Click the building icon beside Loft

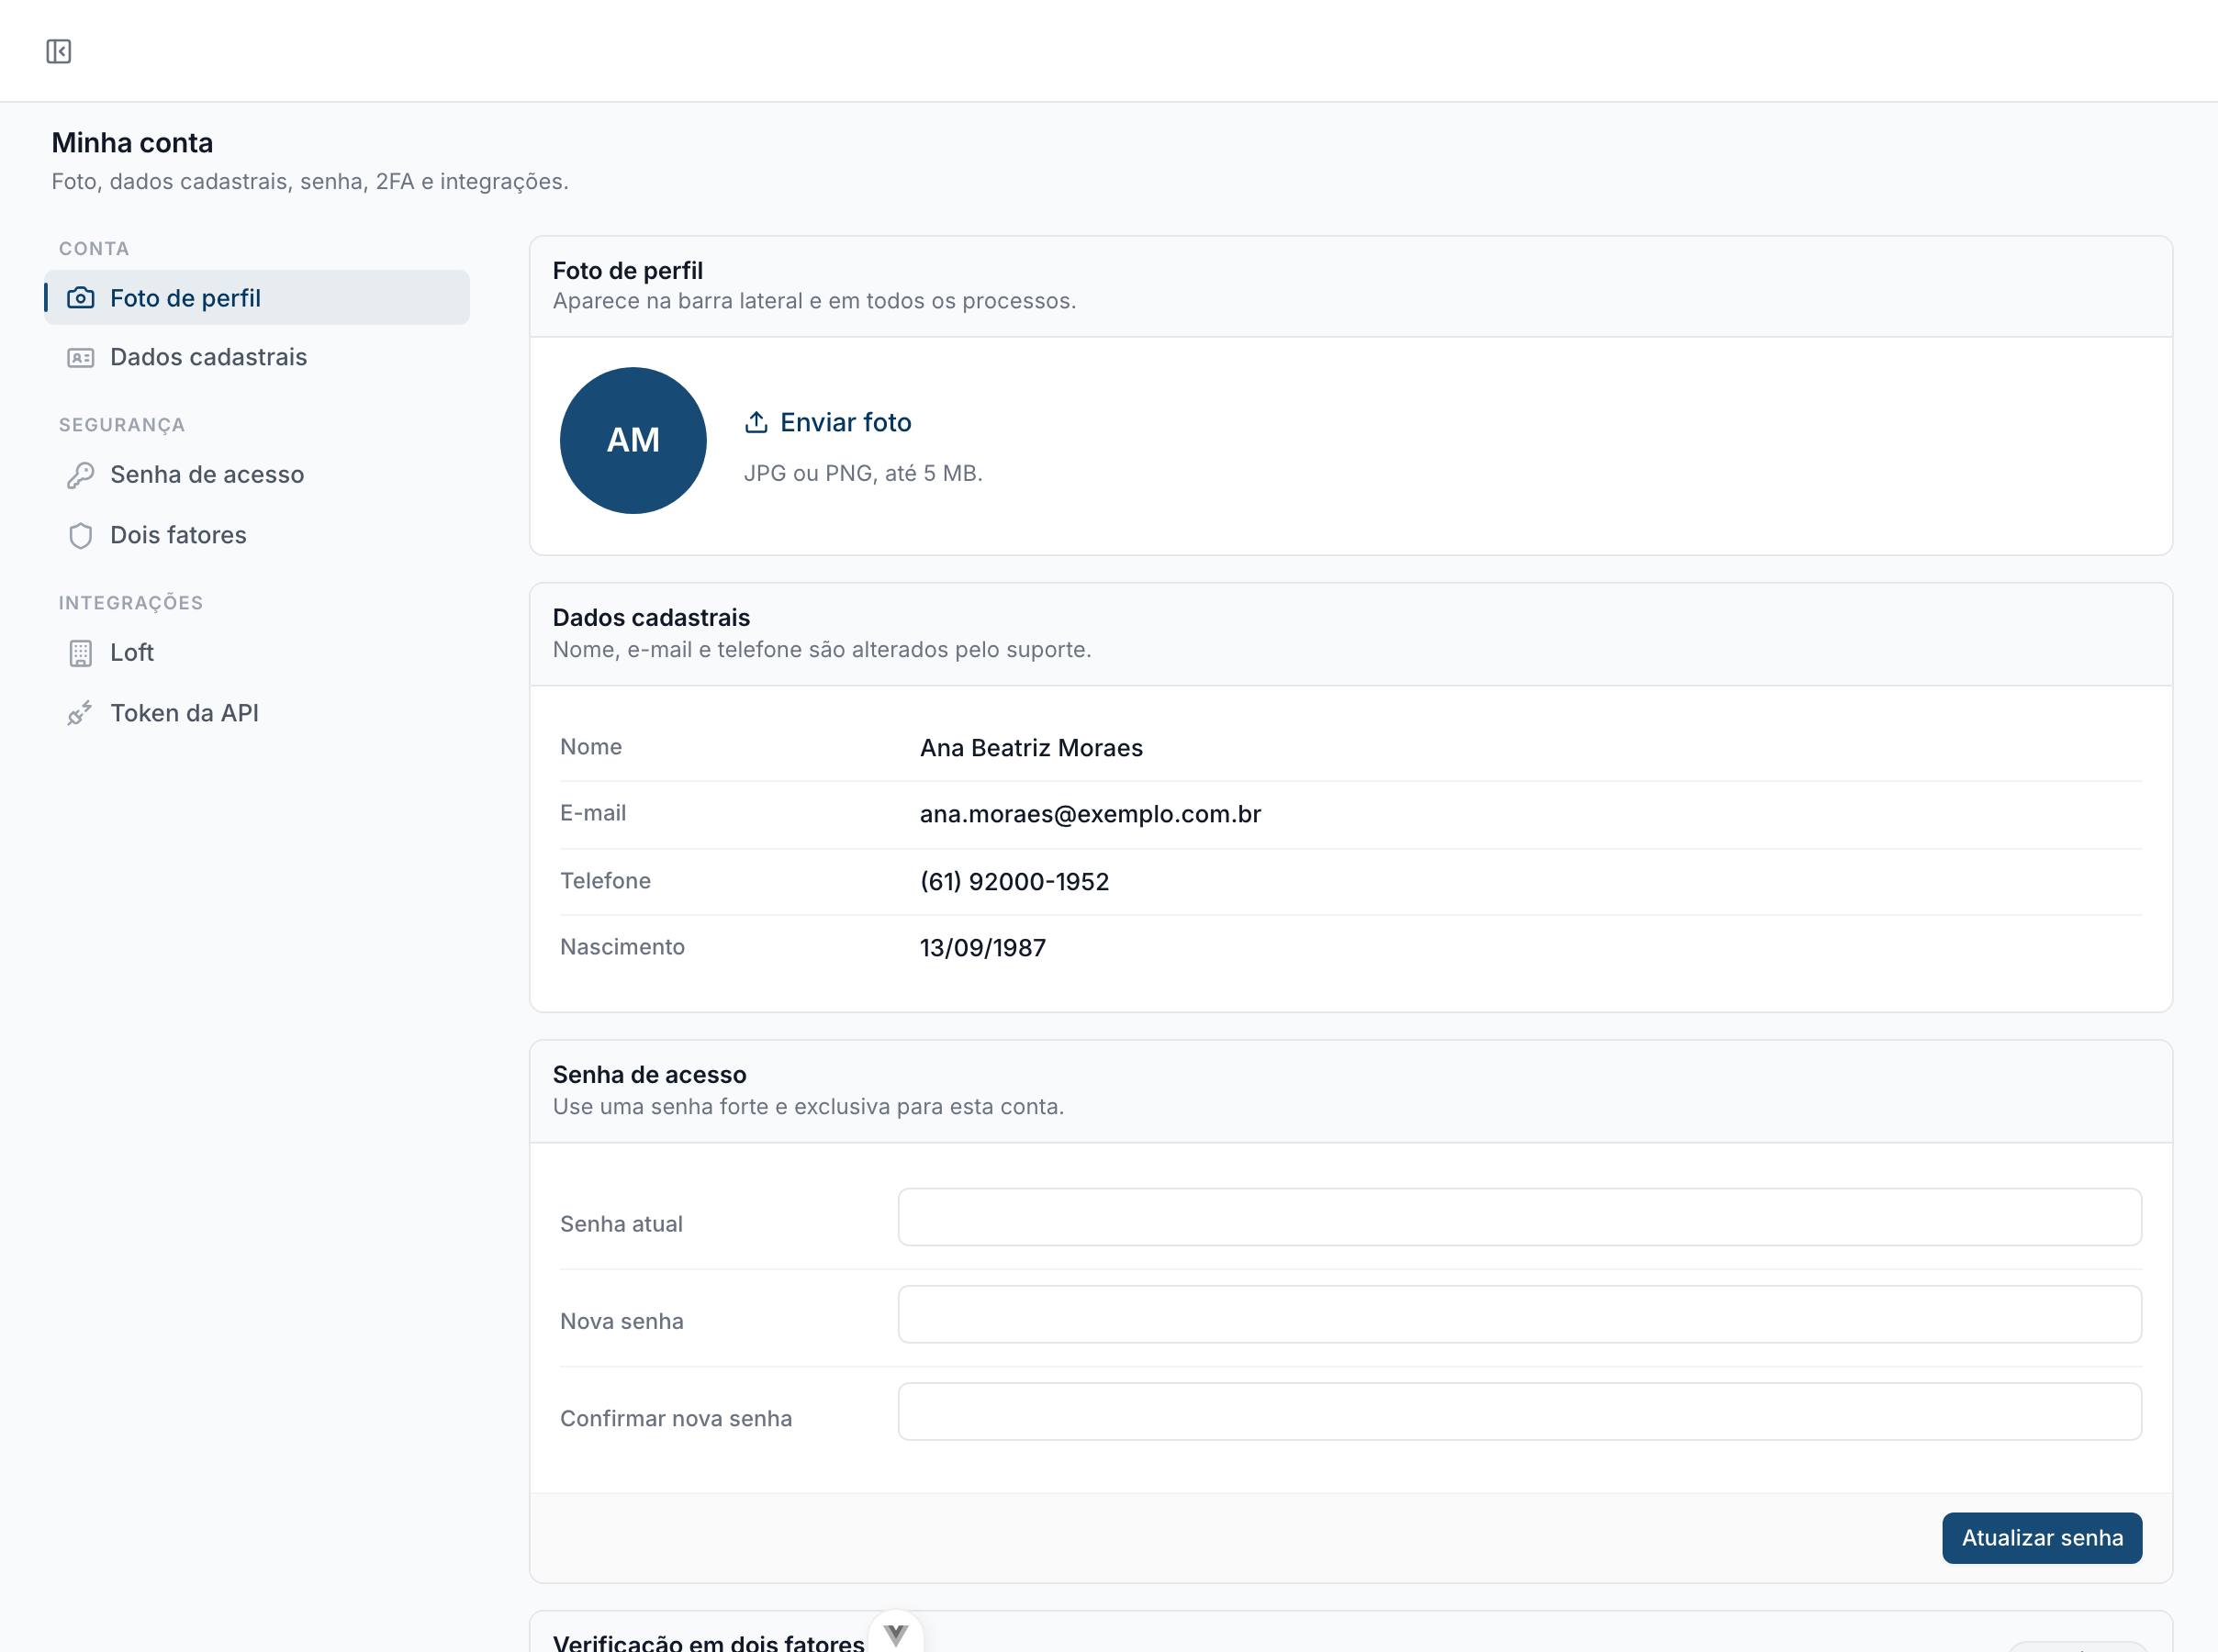[x=81, y=653]
